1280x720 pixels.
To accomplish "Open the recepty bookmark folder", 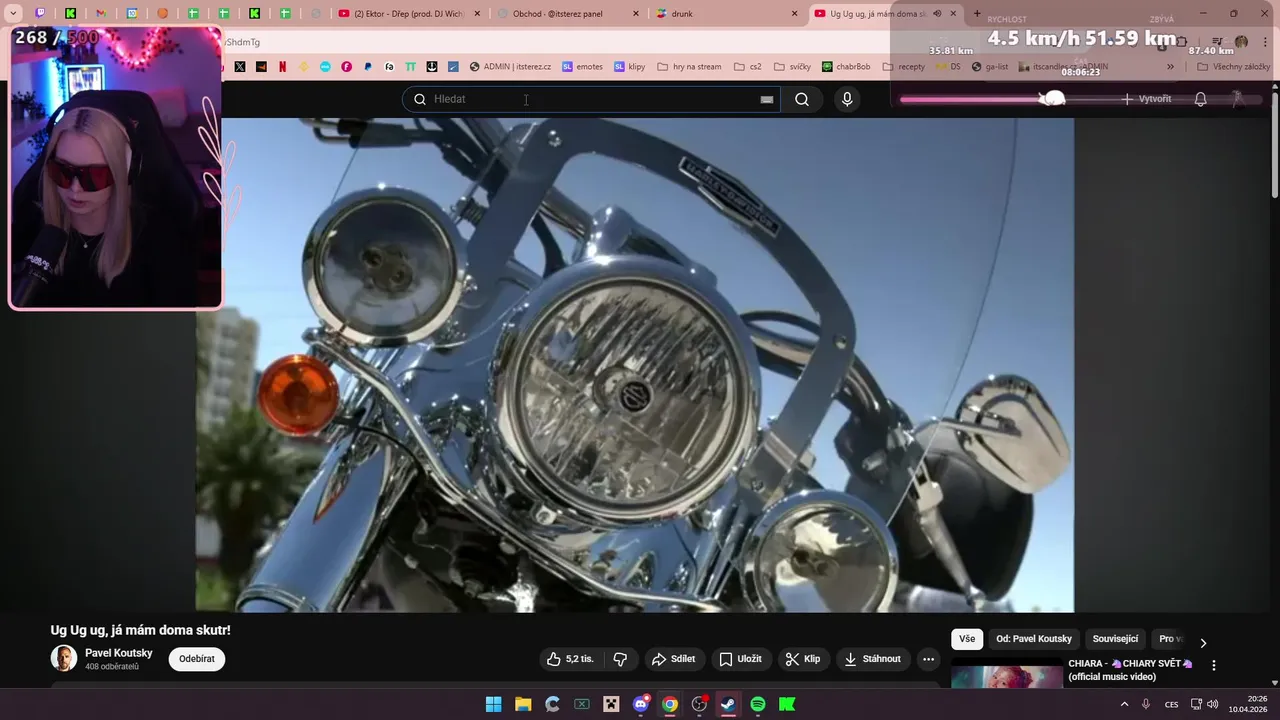I will [904, 67].
